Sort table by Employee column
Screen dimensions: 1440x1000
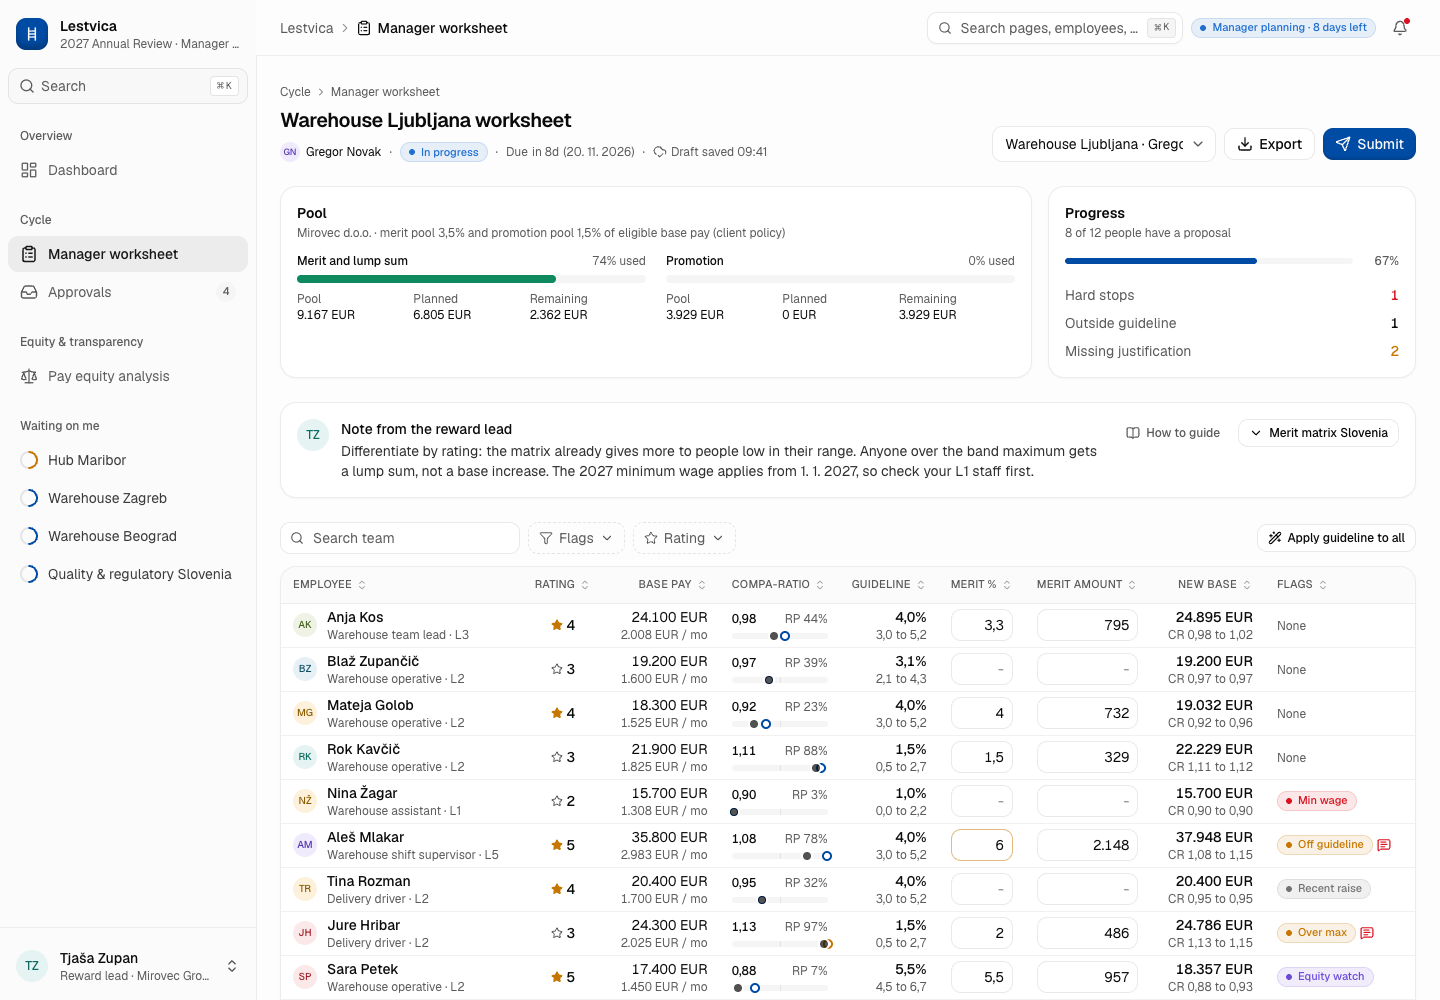330,585
